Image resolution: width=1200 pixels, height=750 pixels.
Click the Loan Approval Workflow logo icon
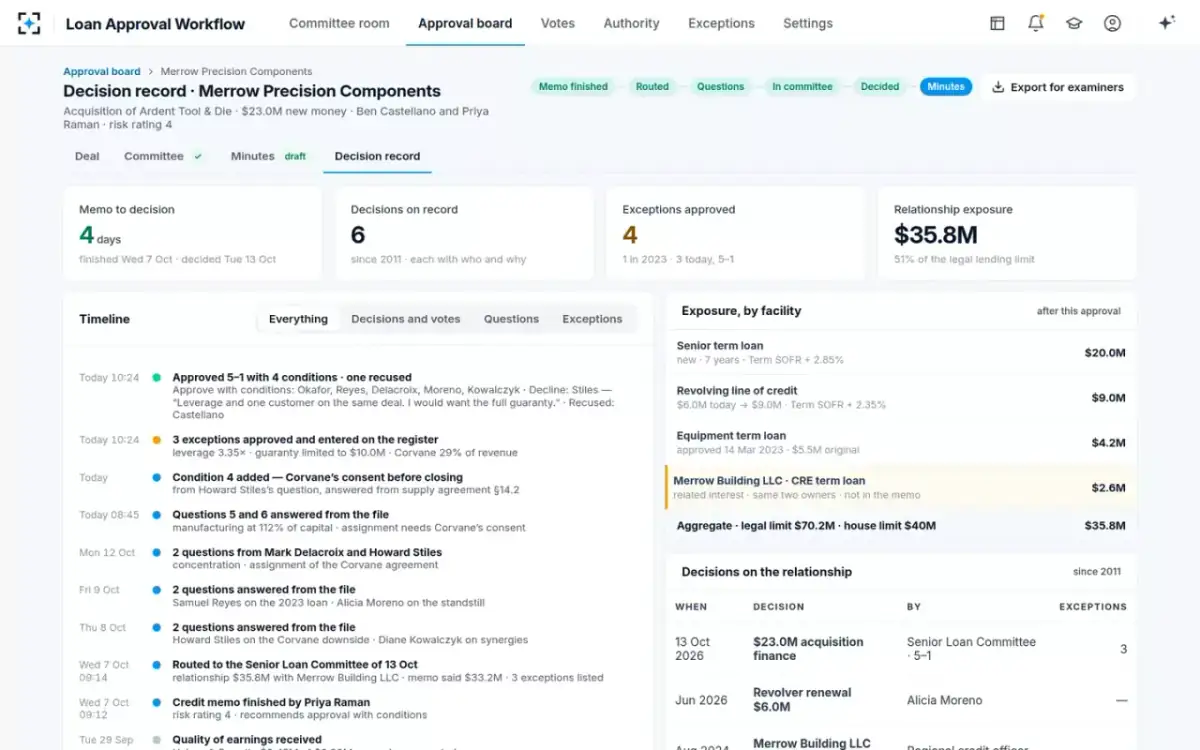(29, 23)
